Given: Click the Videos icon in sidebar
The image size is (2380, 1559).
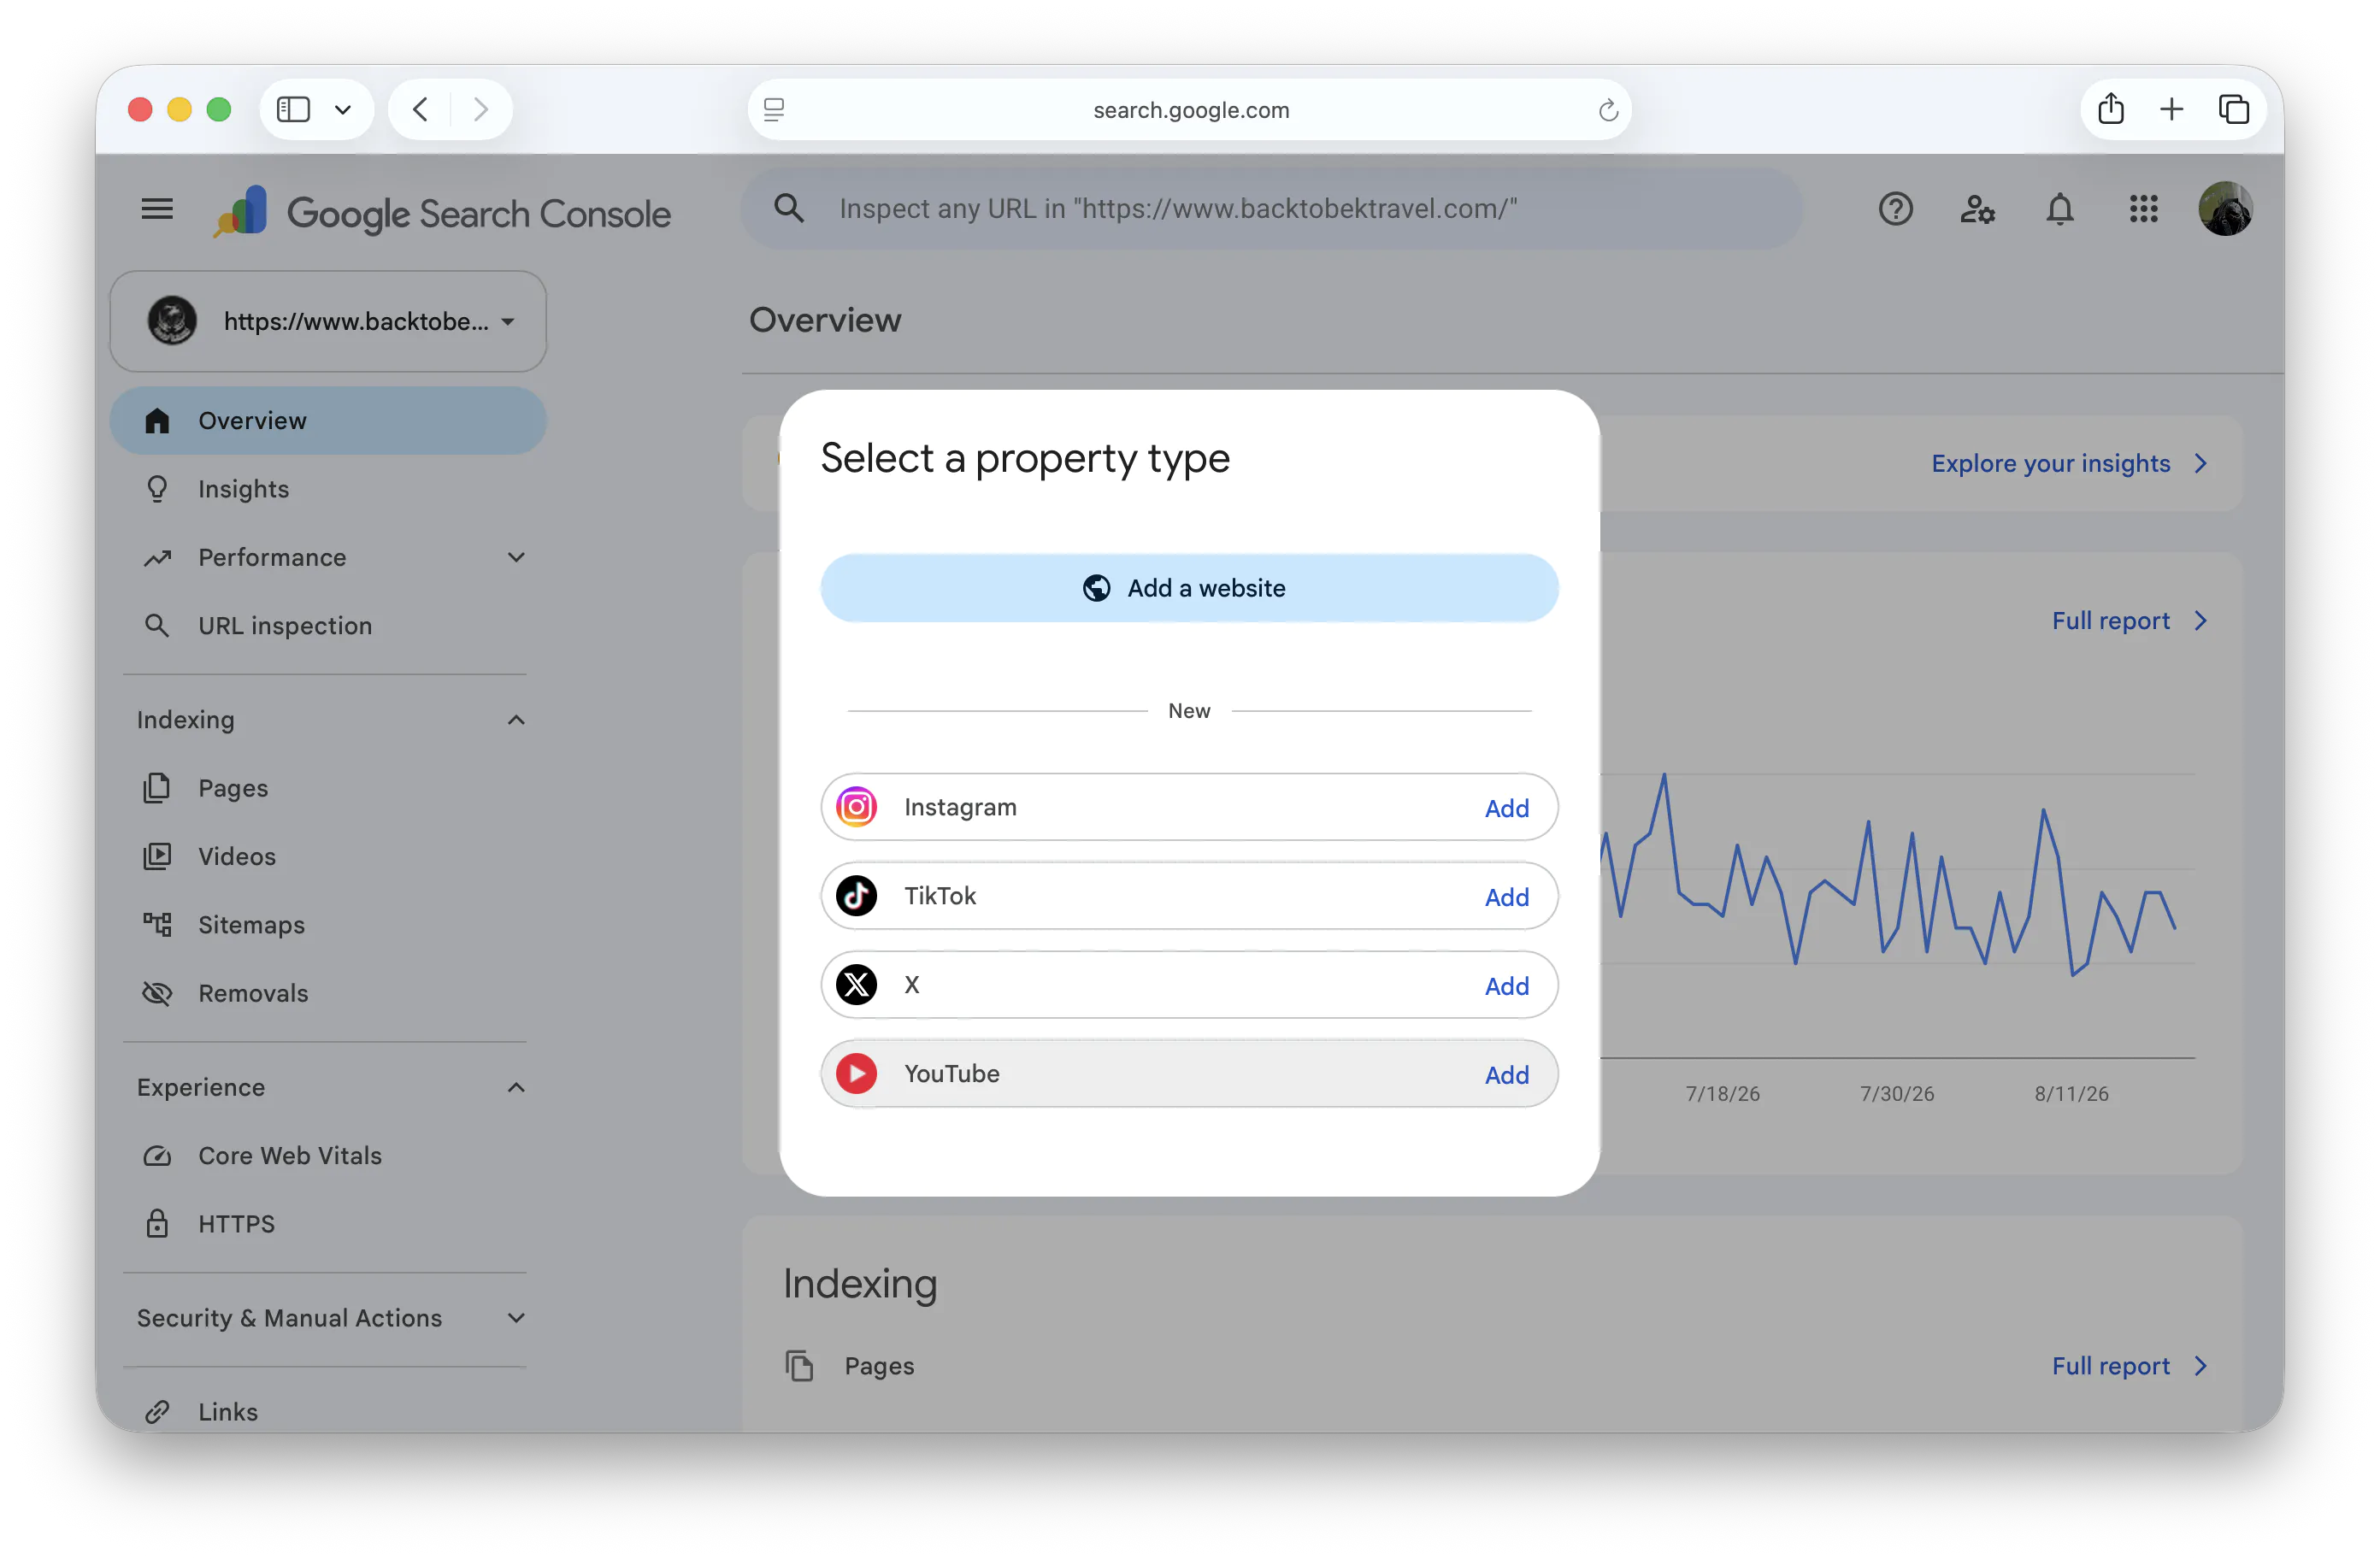Looking at the screenshot, I should 157,857.
